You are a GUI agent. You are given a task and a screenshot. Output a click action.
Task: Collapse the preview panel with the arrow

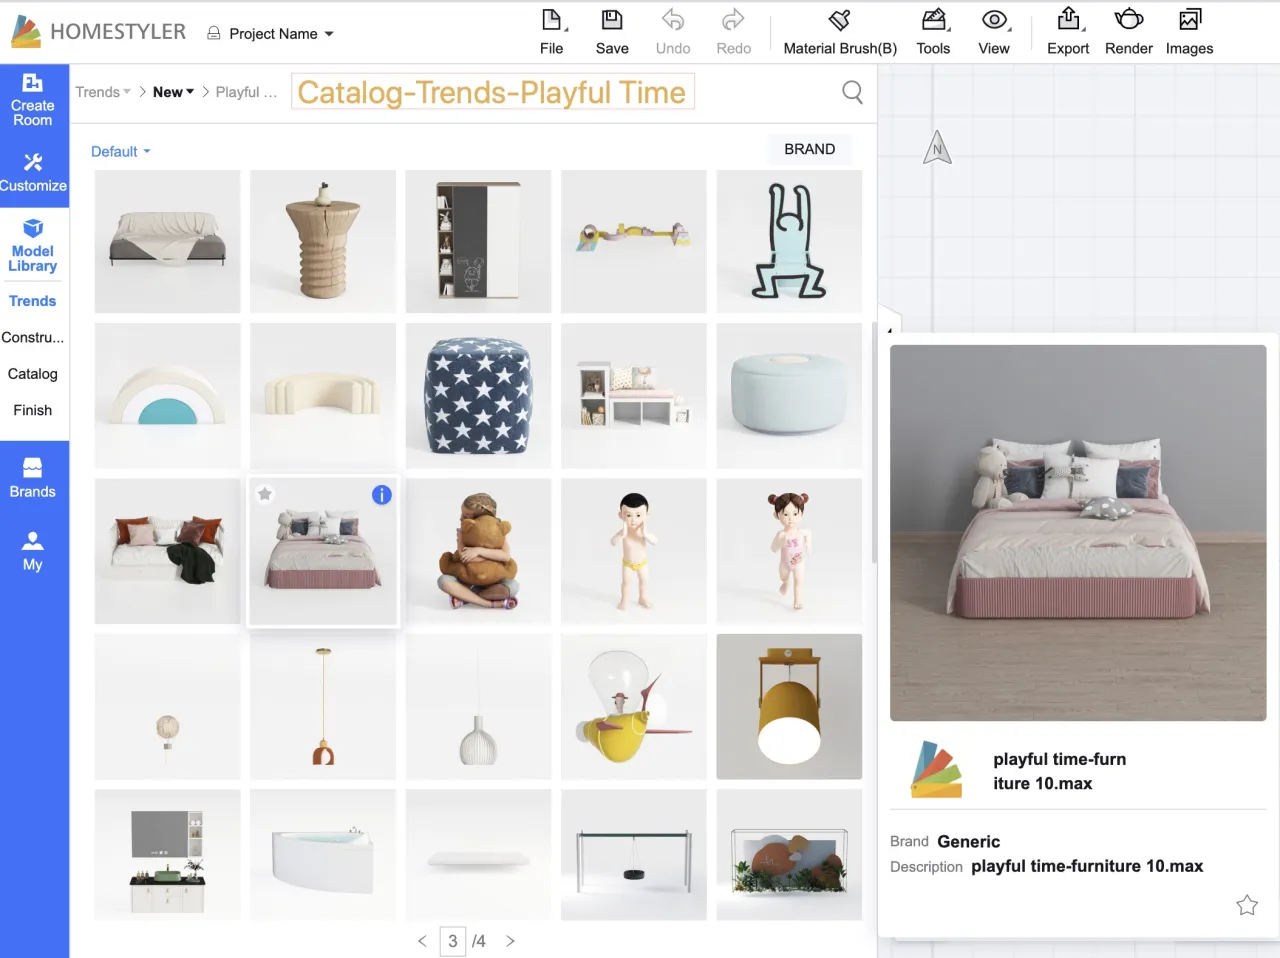pos(888,328)
